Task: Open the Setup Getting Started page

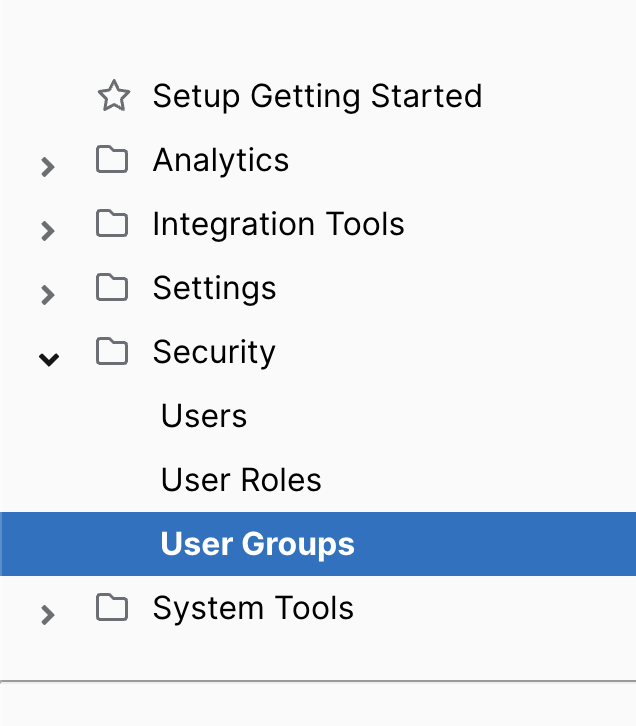Action: click(317, 96)
